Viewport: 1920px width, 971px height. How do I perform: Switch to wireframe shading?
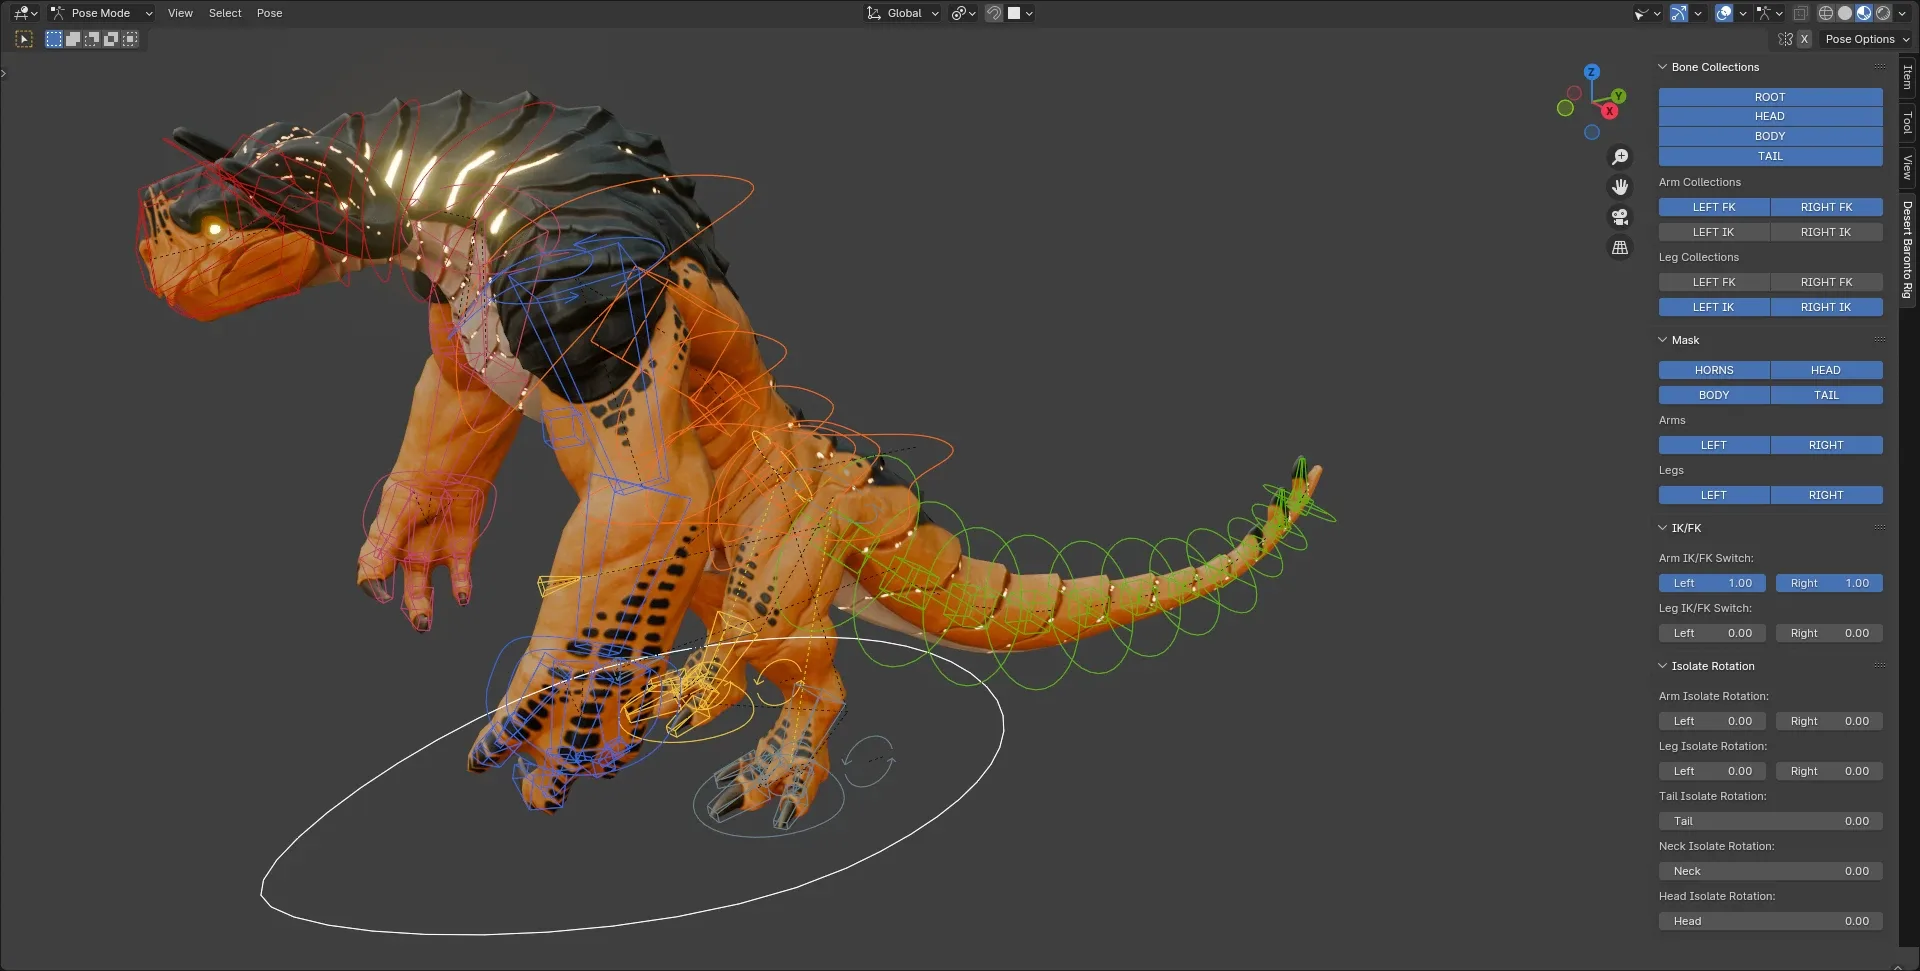1826,13
